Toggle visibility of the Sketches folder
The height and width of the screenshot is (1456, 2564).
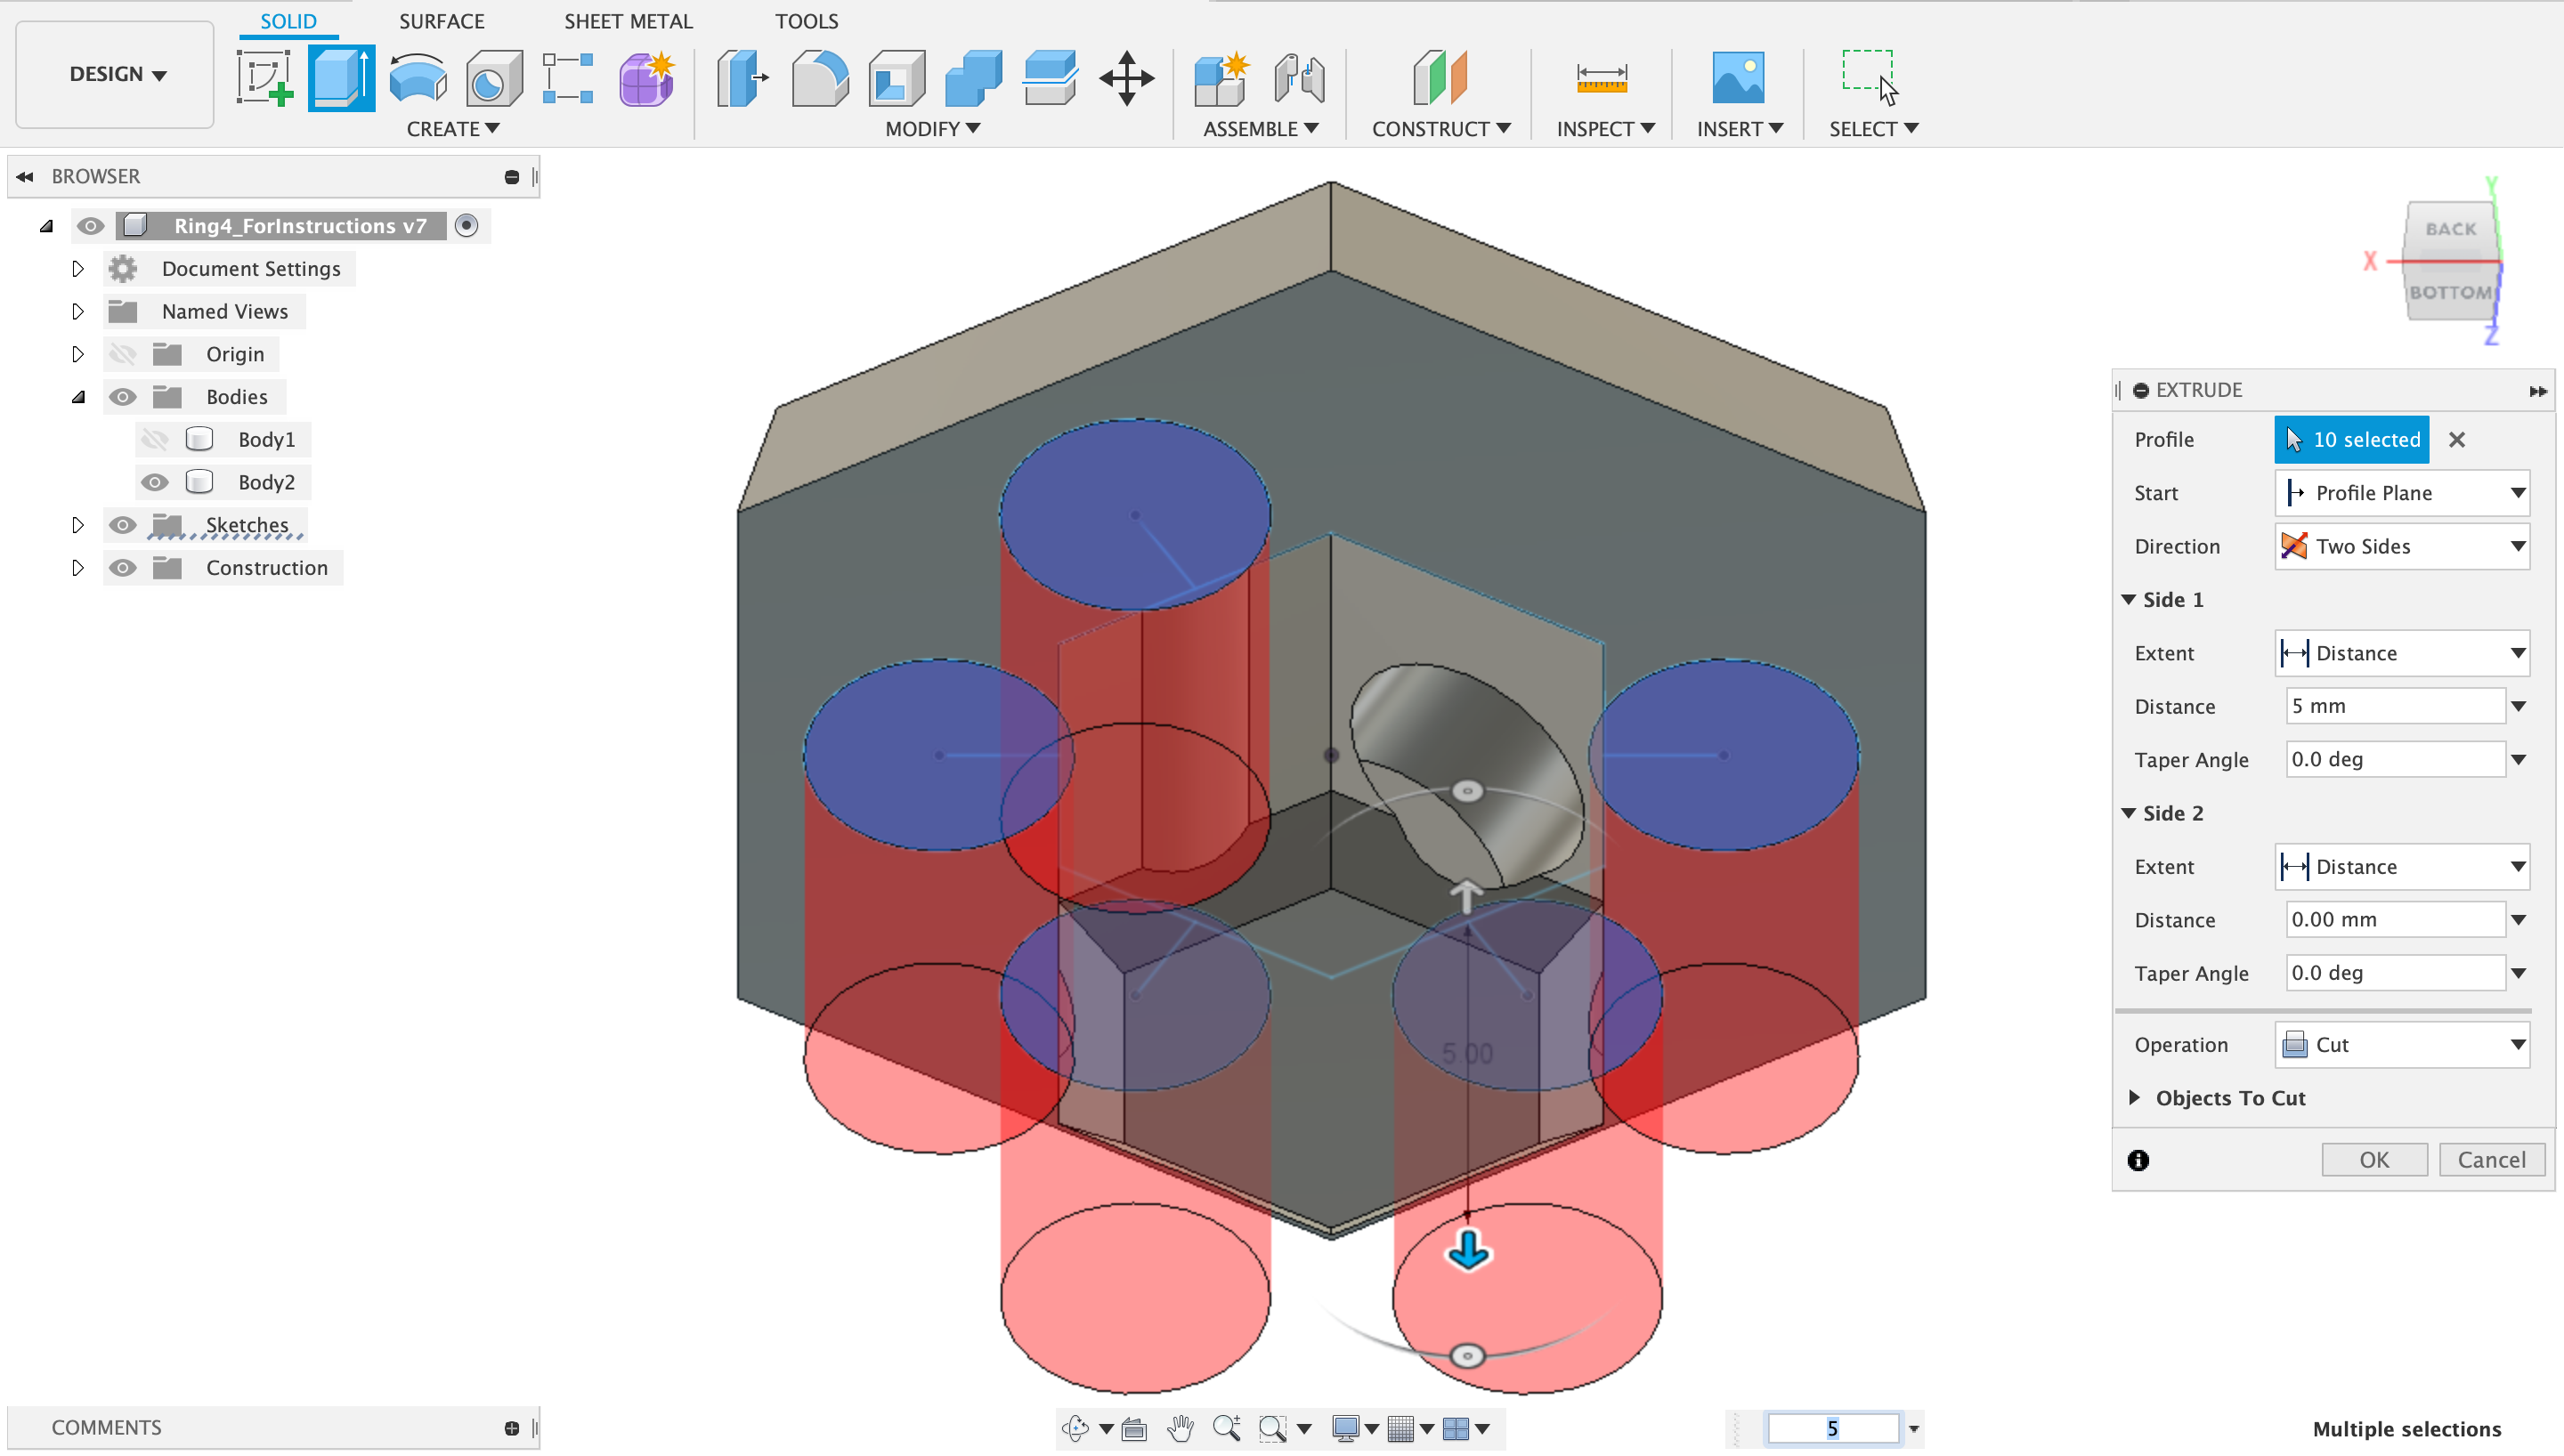coord(122,526)
